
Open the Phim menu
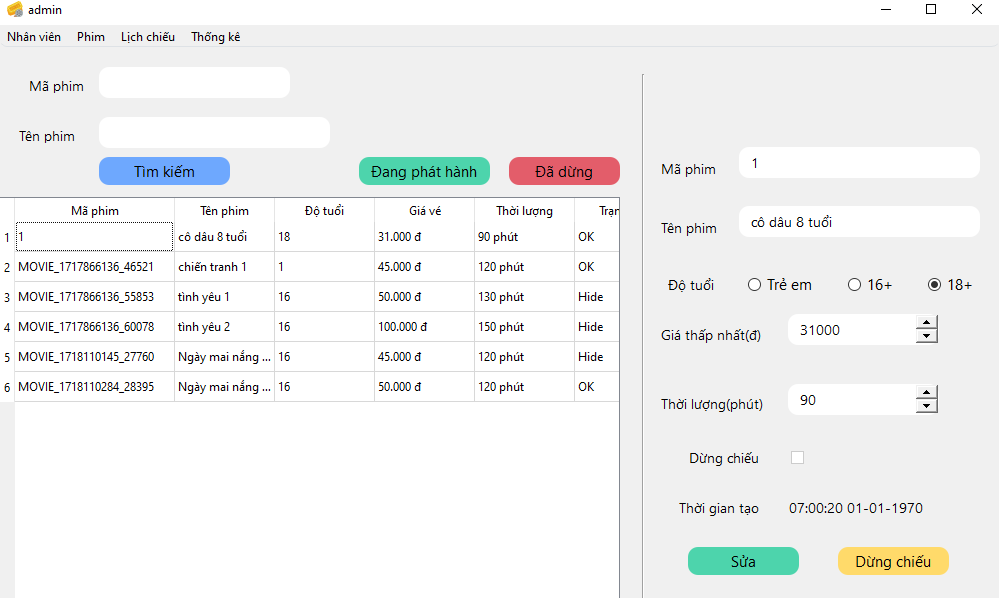pos(91,37)
